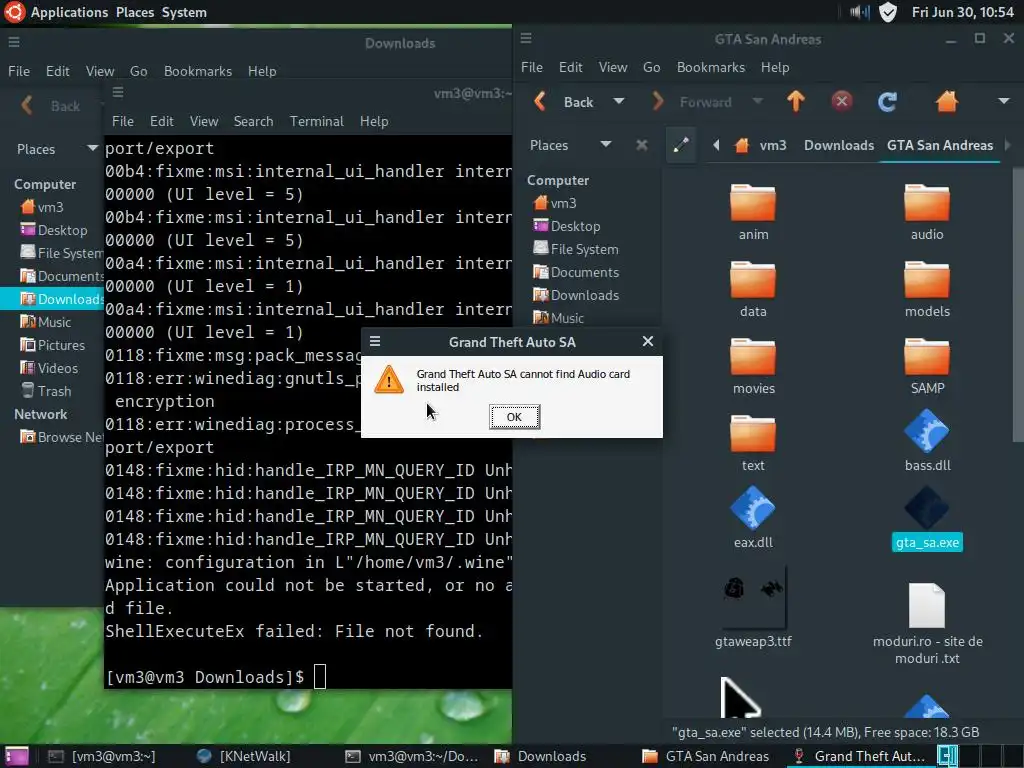Click the clock in the top panel
This screenshot has width=1024, height=768.
[x=963, y=12]
